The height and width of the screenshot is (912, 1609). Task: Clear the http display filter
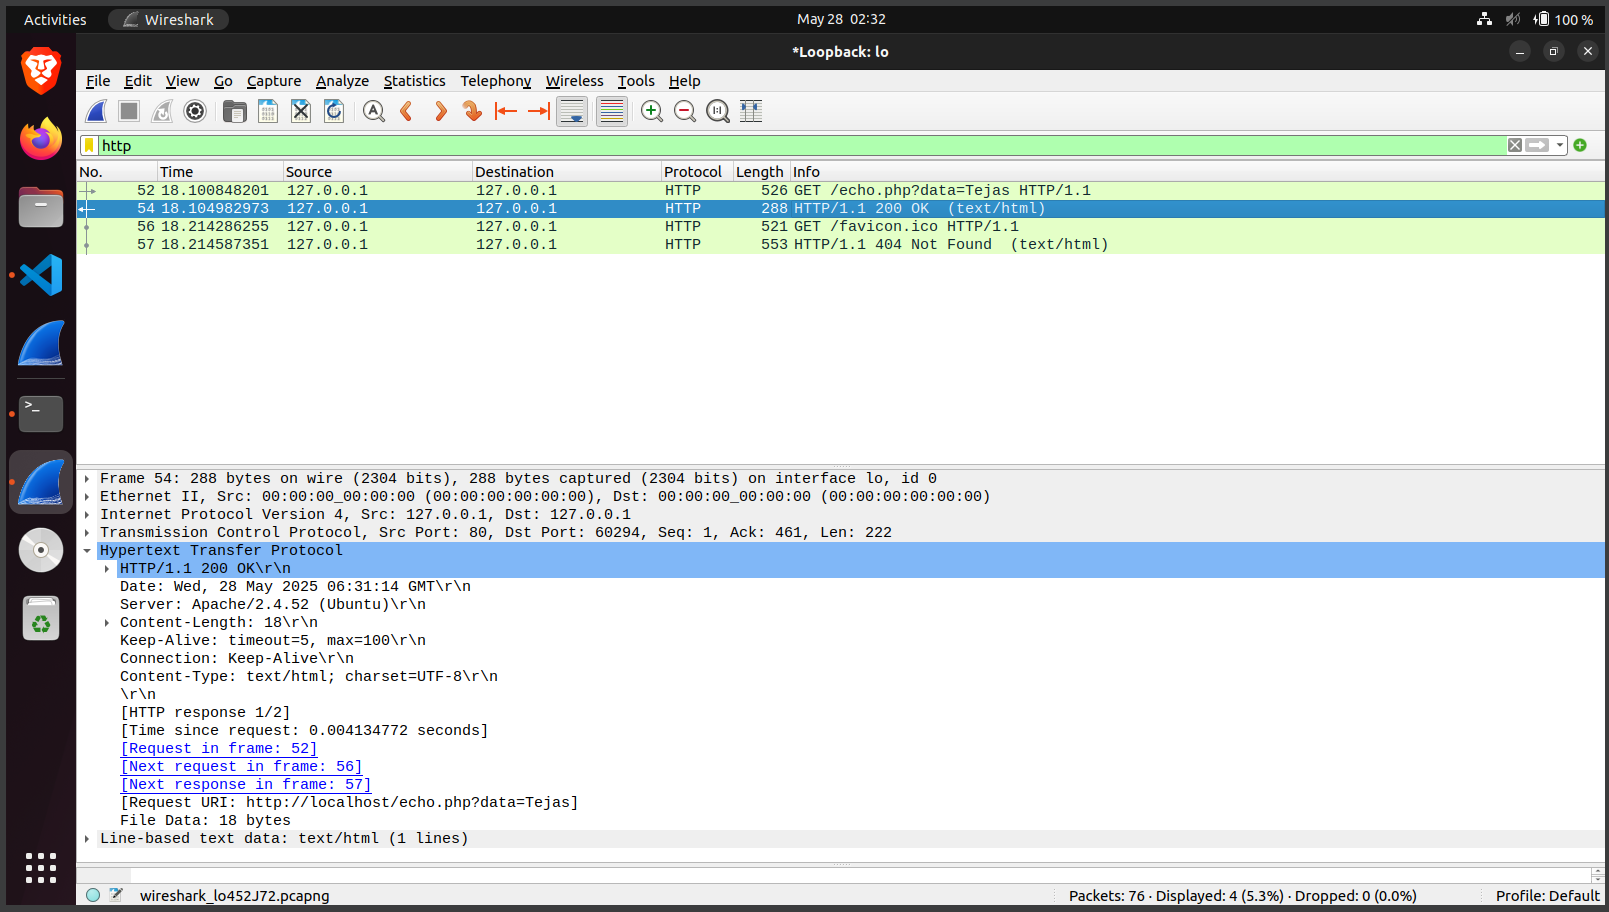[x=1515, y=145]
